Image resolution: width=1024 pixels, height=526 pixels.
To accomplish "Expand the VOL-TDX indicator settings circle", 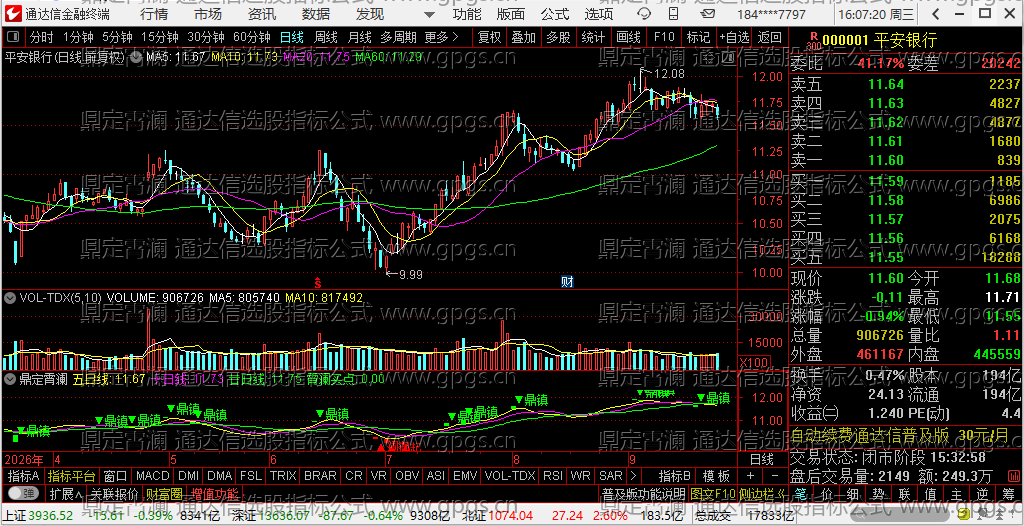I will 10,297.
